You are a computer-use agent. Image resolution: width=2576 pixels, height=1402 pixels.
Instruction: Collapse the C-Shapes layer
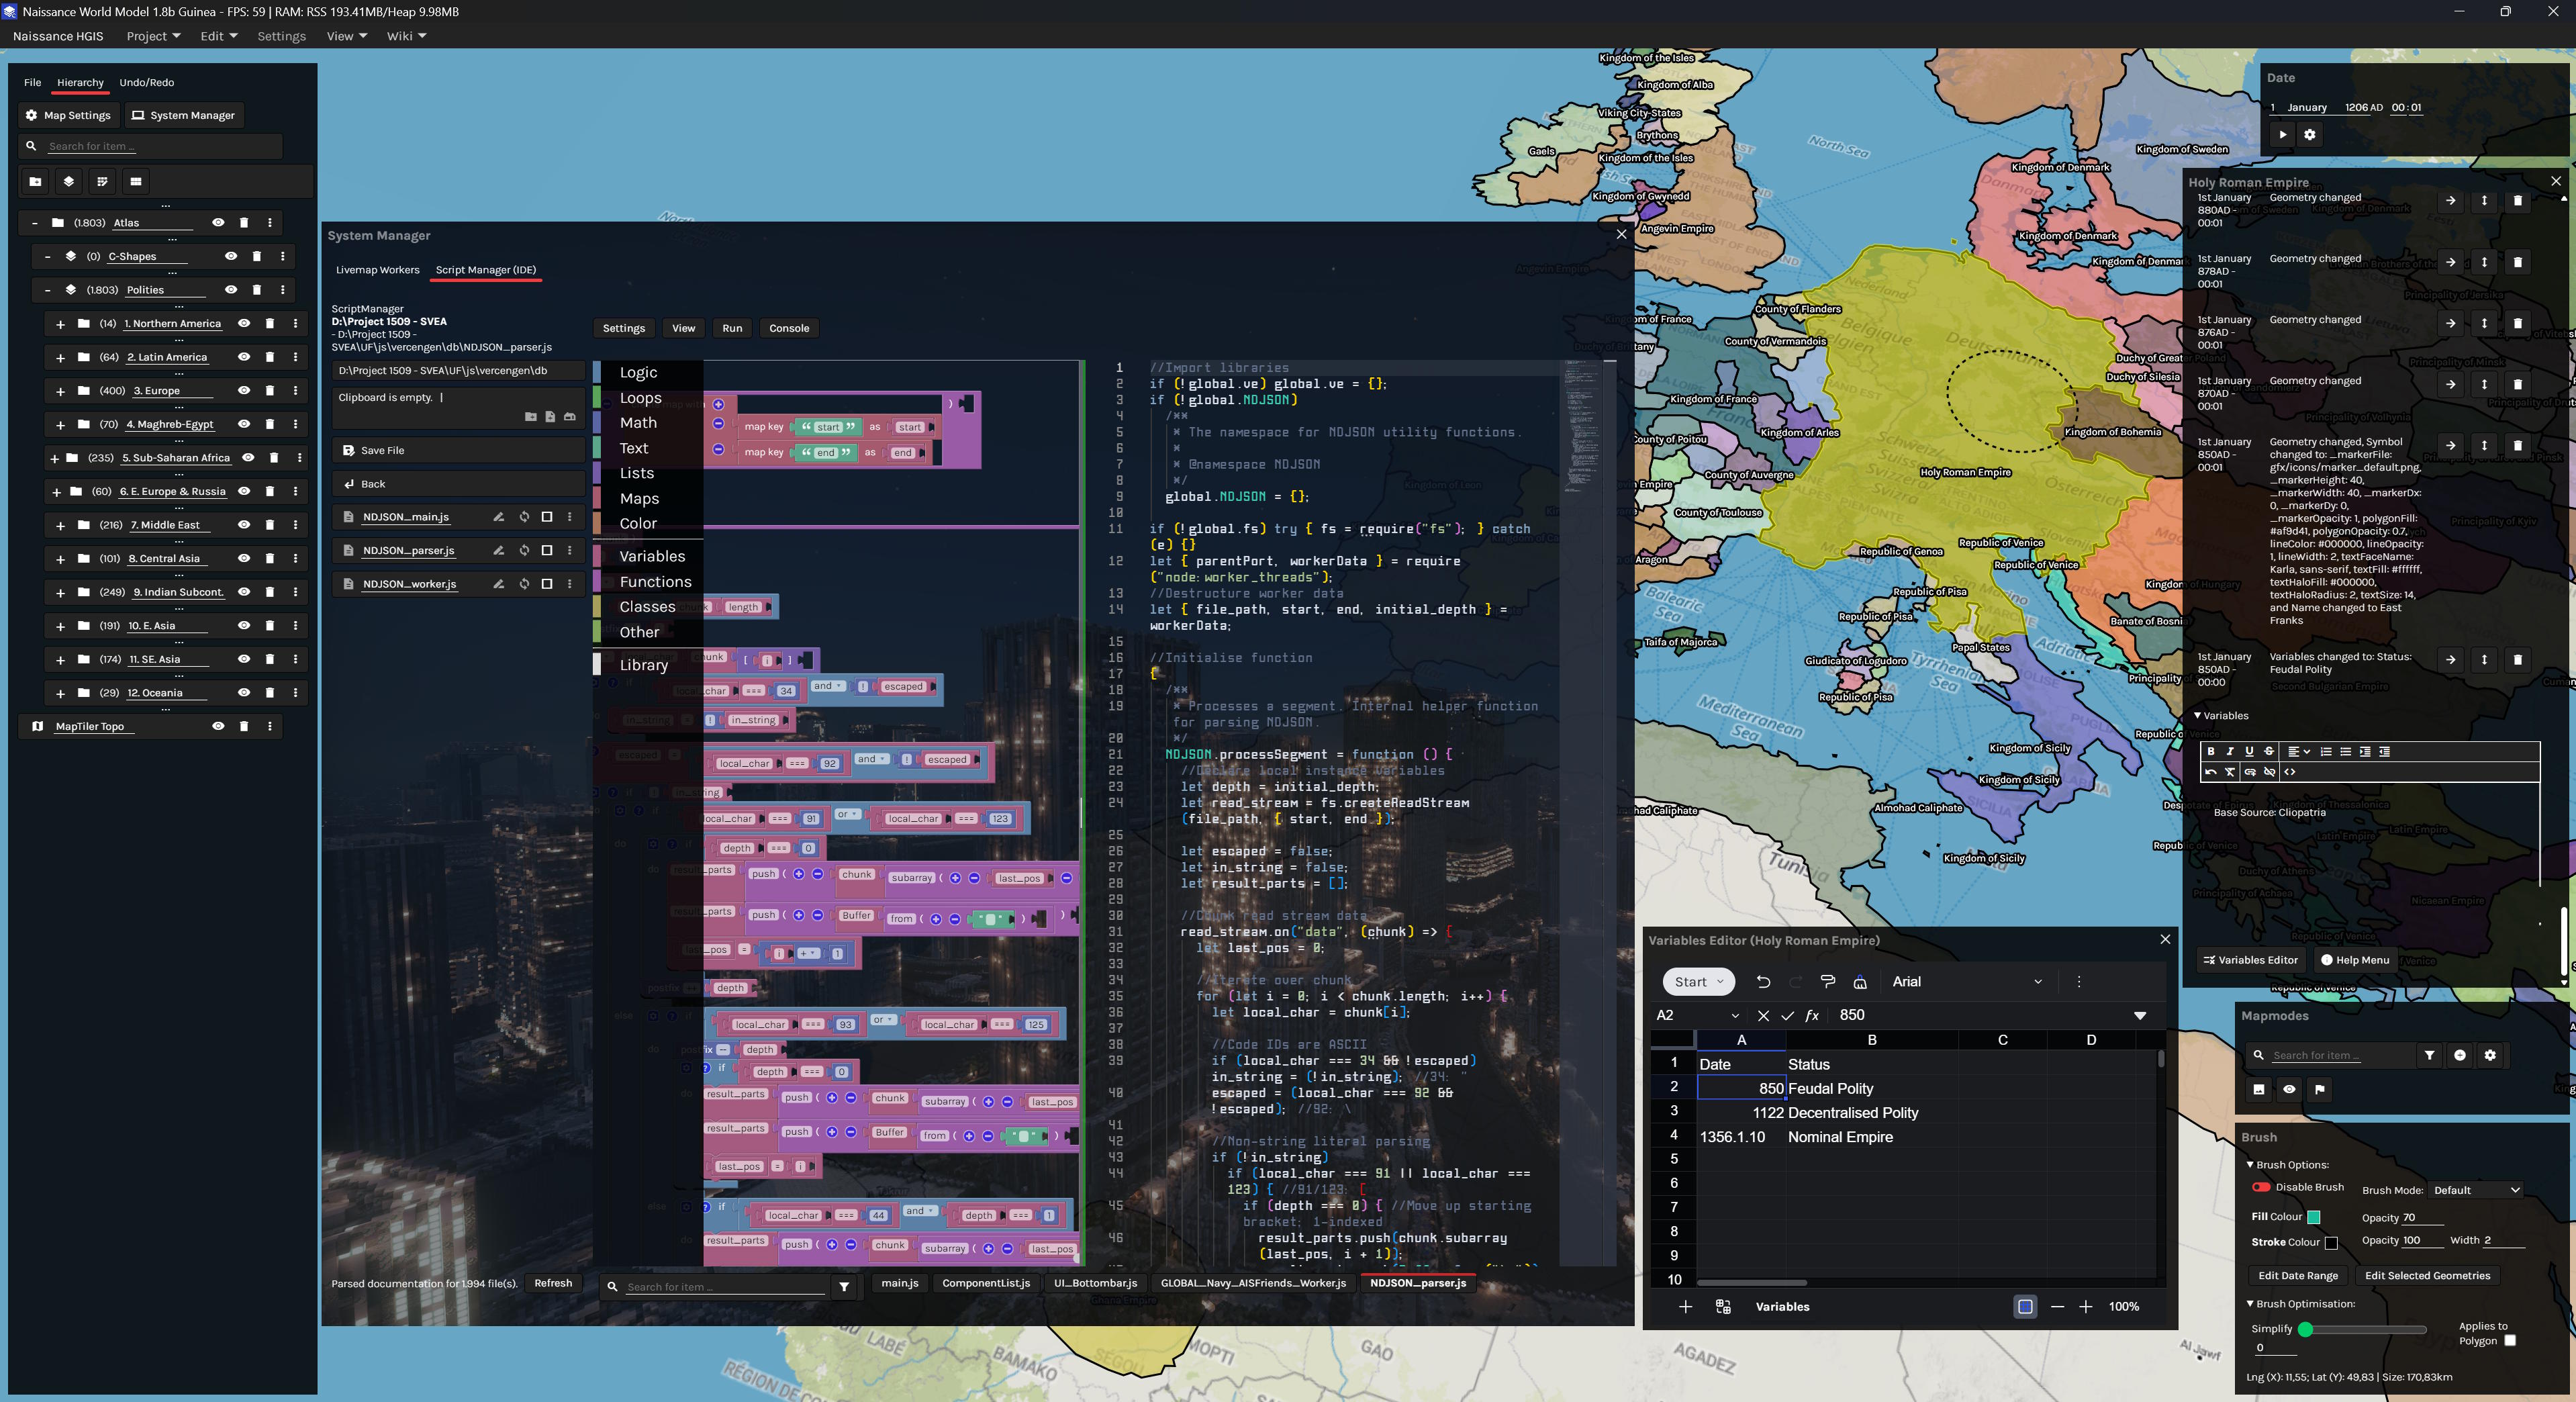pos(48,257)
